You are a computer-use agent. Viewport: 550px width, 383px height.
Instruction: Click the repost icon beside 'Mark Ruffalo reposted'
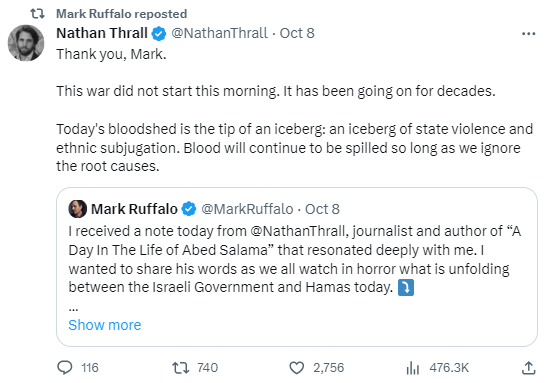click(x=37, y=14)
